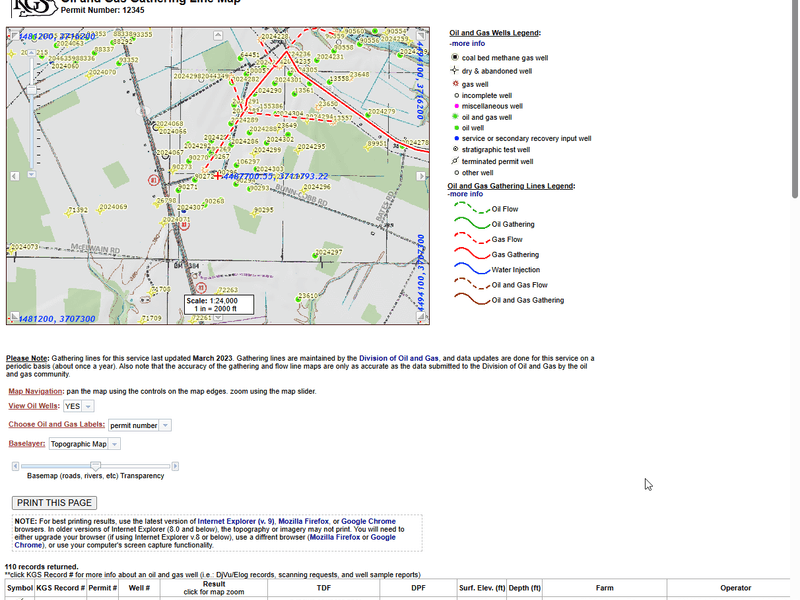
Task: Click the DPF column header
Action: 418,588
